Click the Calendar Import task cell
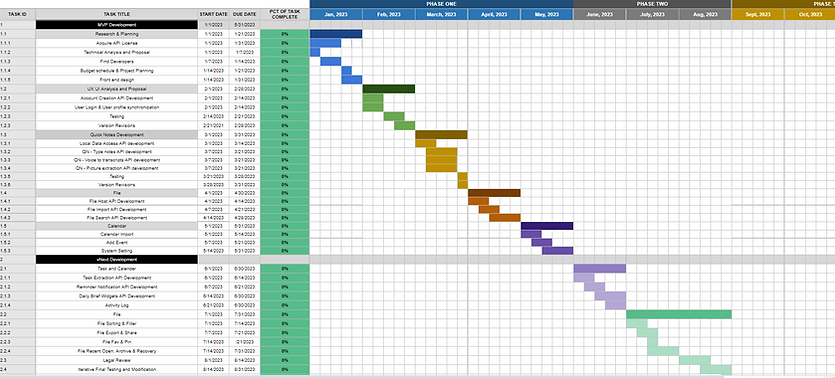835x378 pixels. point(117,234)
